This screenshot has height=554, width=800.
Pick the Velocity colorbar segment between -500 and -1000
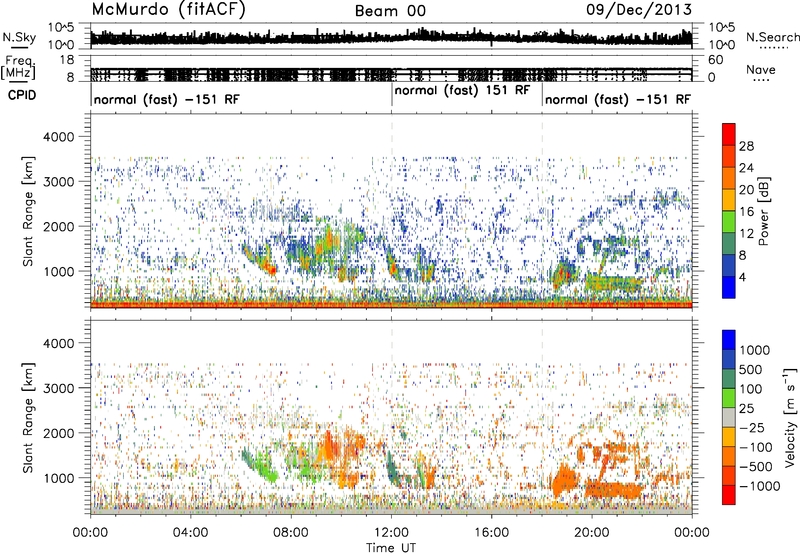729,476
